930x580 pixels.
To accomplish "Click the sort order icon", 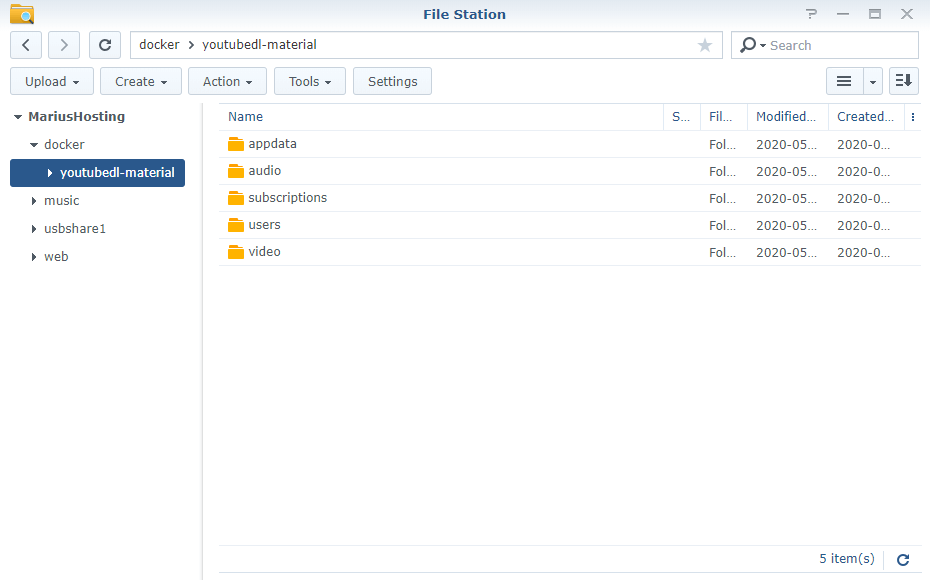I will [903, 81].
